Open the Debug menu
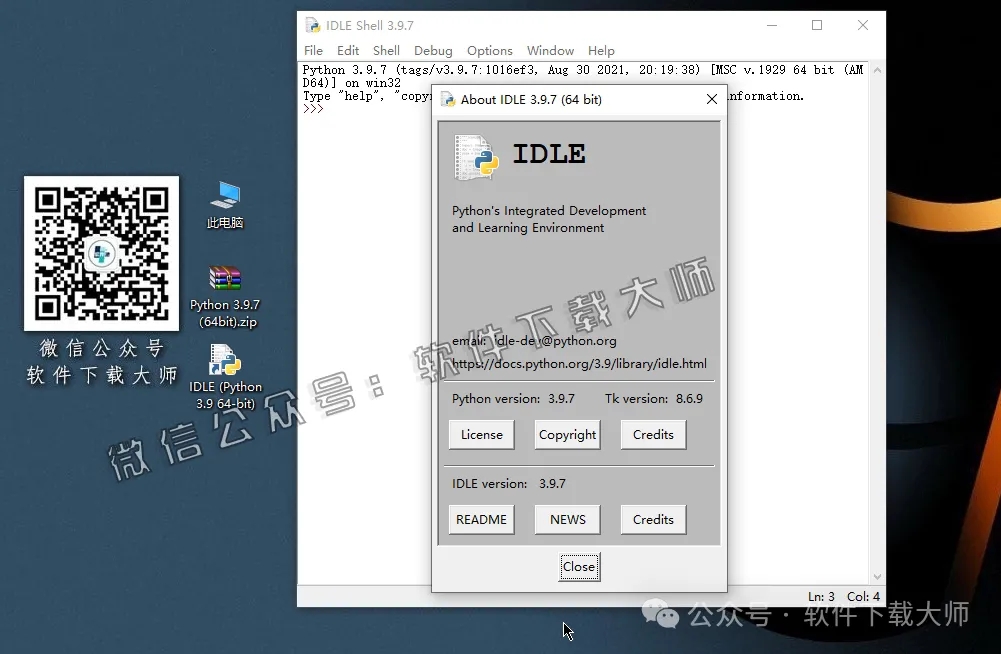 pos(433,51)
